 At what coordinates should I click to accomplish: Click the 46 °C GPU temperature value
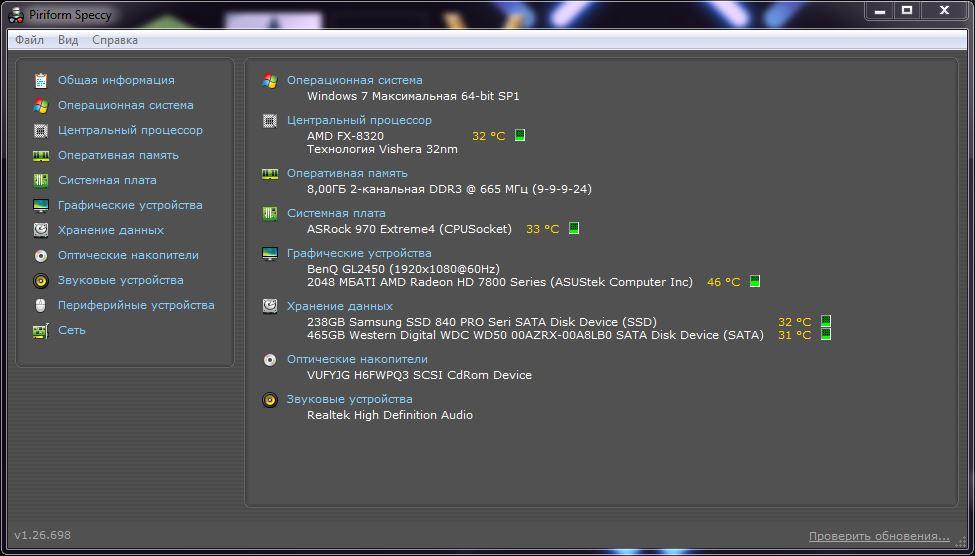click(x=724, y=282)
